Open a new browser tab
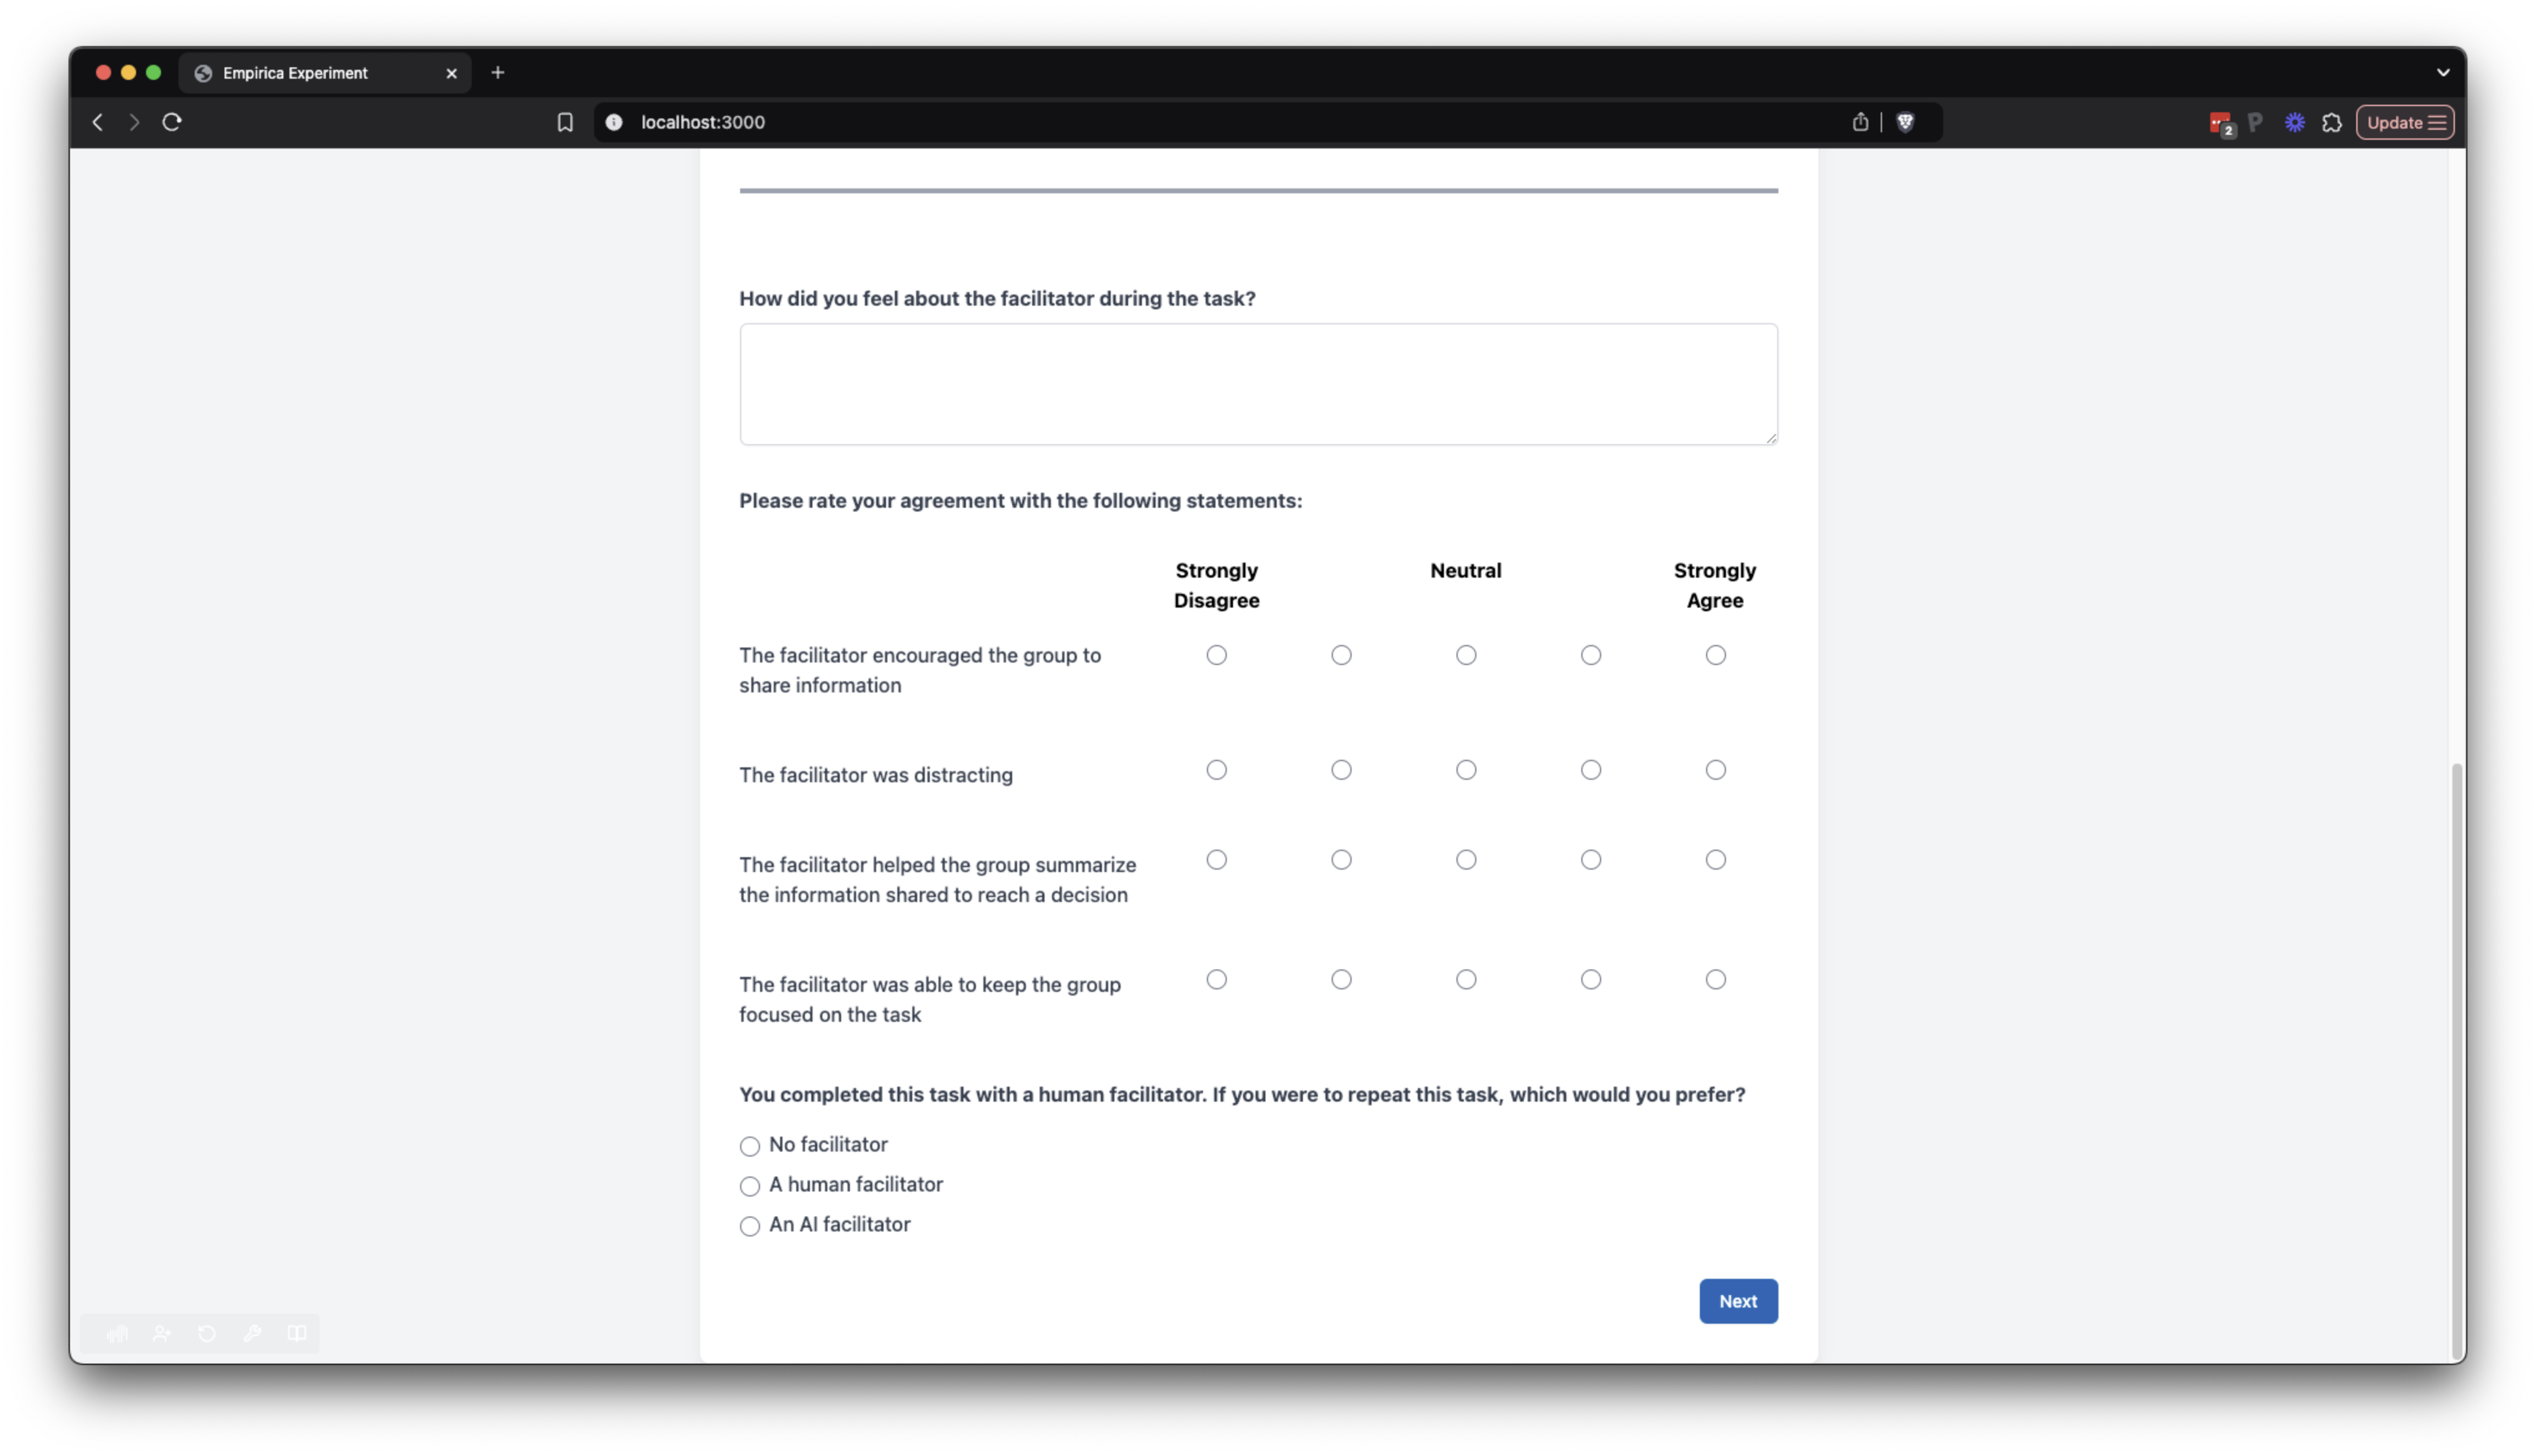2536x1456 pixels. coord(498,73)
